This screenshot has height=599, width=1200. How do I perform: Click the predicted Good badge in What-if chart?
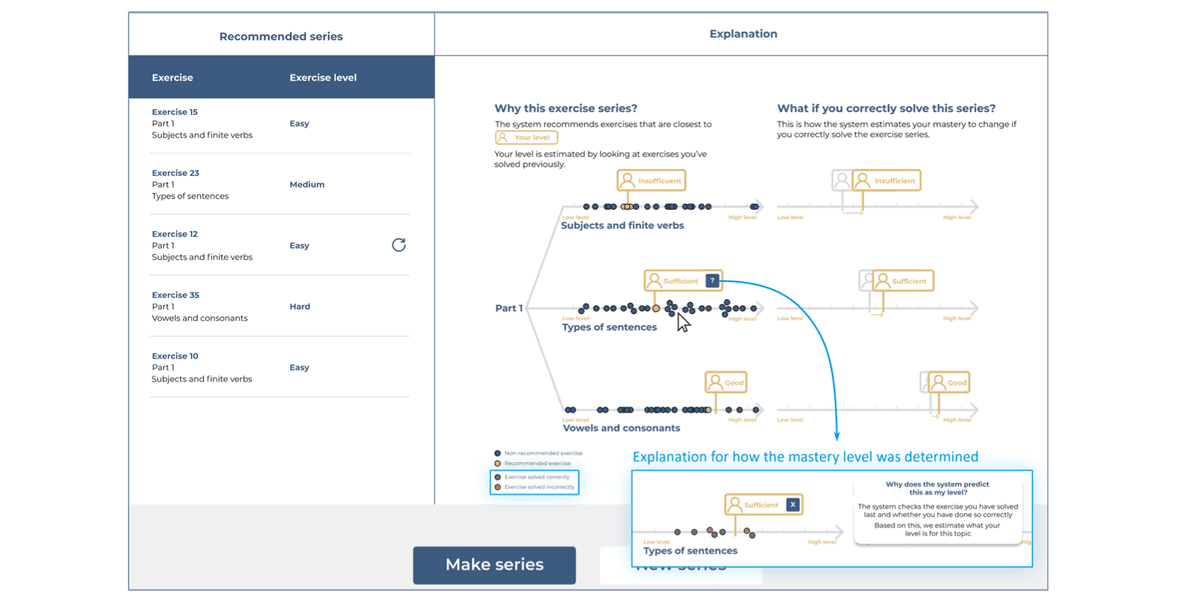[949, 383]
